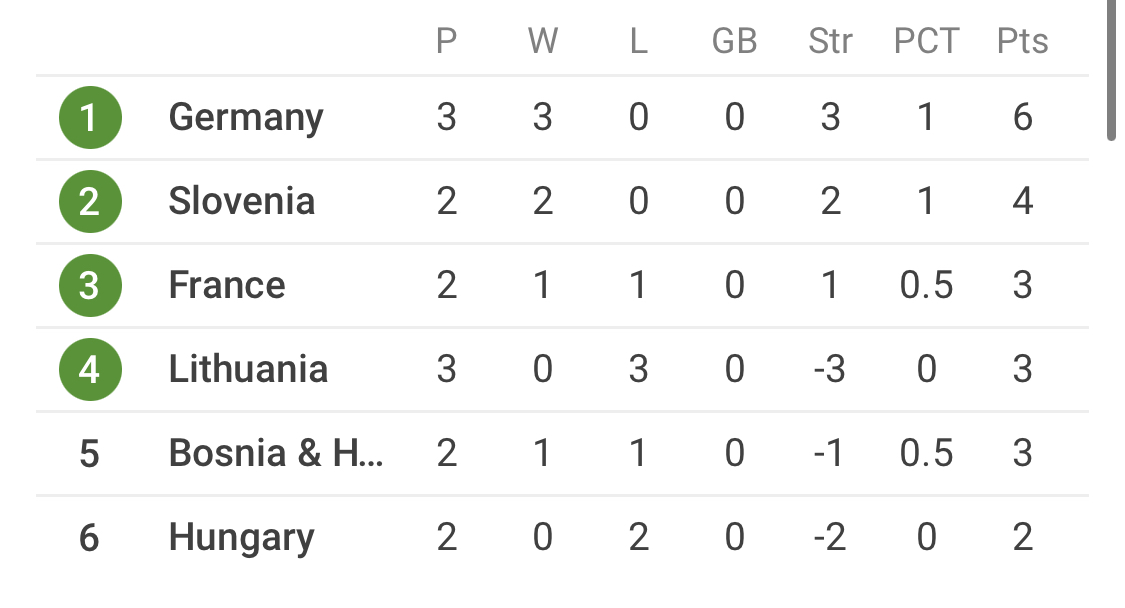Click the GB column header
Image resolution: width=1125 pixels, height=608 pixels.
click(734, 42)
